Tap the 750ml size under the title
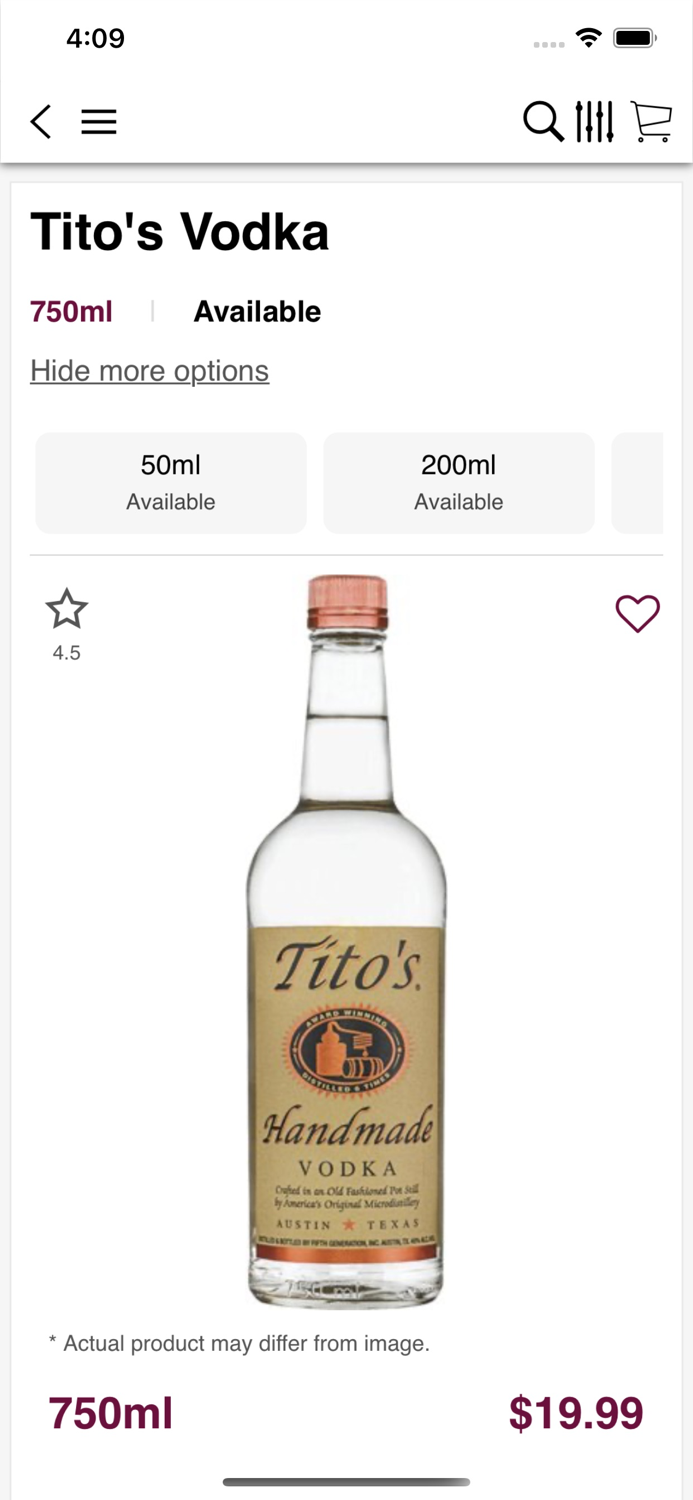Viewport: 693px width, 1500px height. point(71,312)
